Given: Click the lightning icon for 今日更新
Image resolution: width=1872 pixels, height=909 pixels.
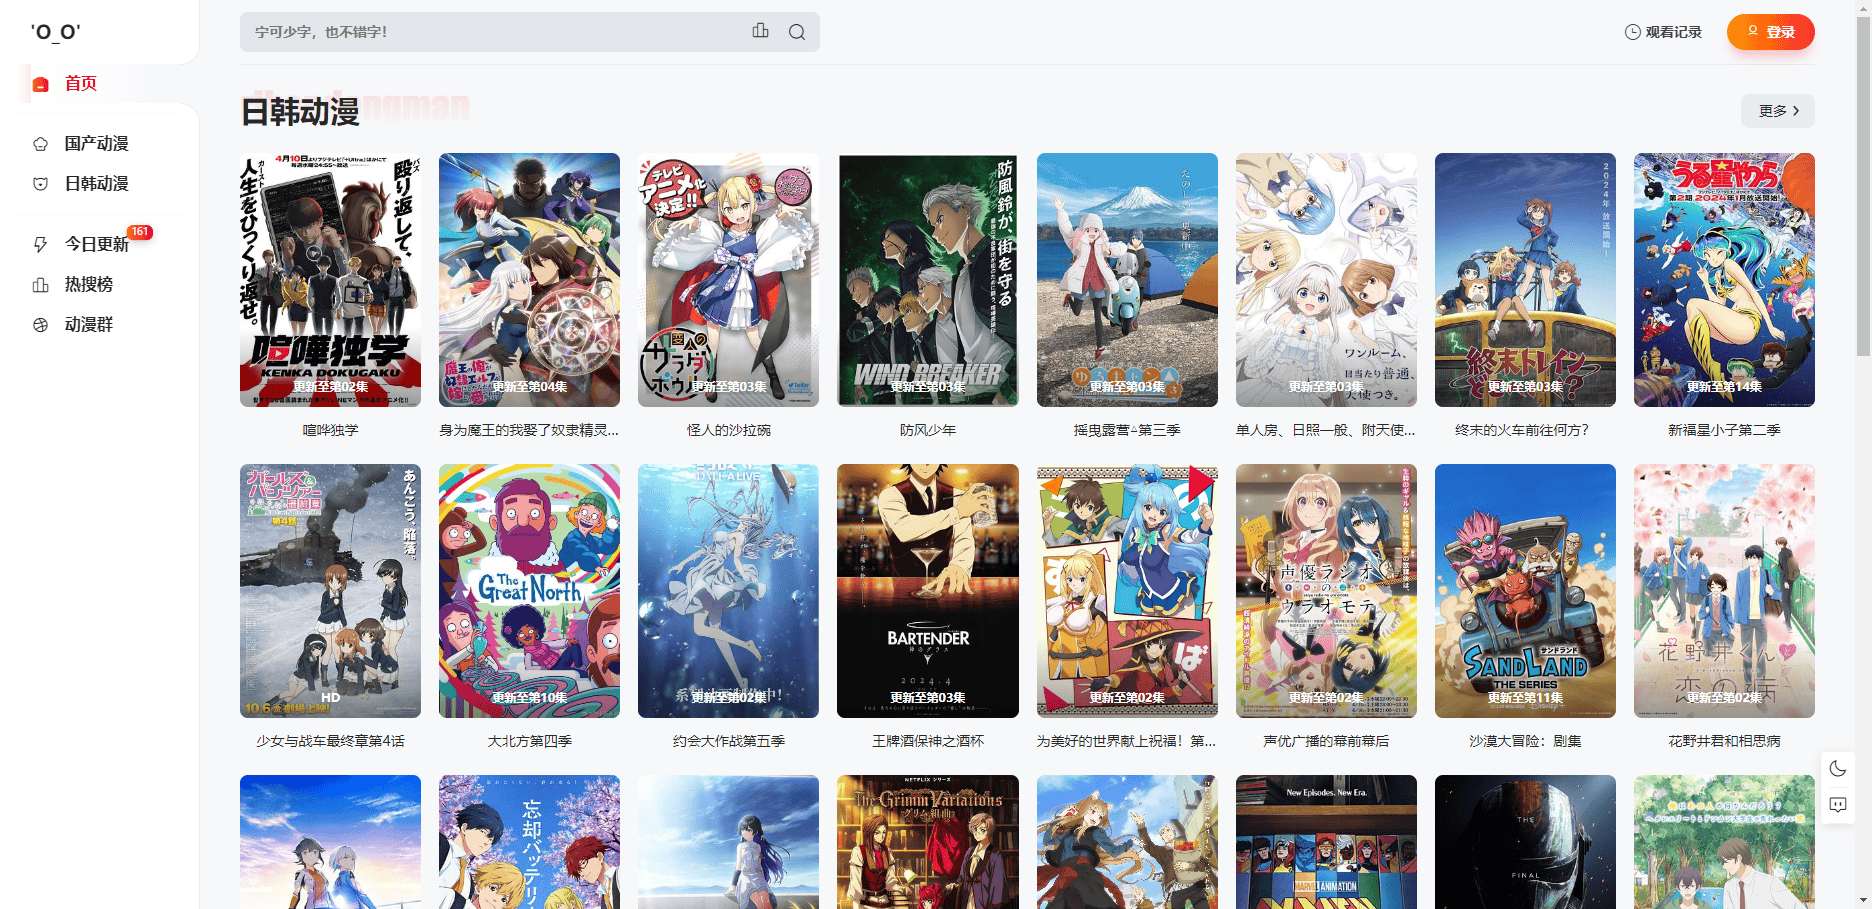Looking at the screenshot, I should click(41, 245).
